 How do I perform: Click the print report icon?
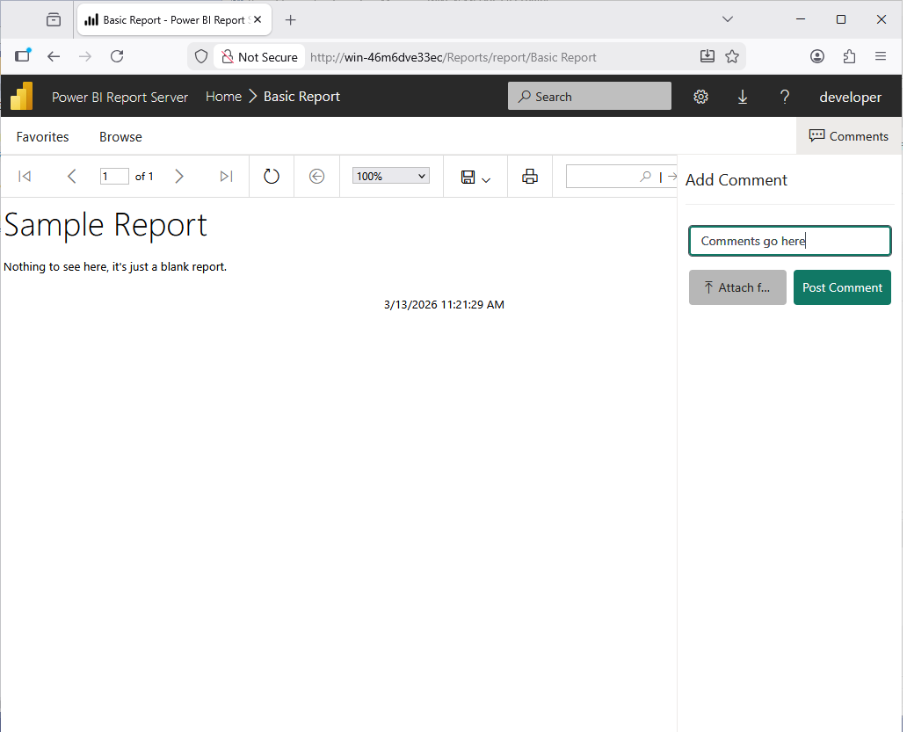530,177
